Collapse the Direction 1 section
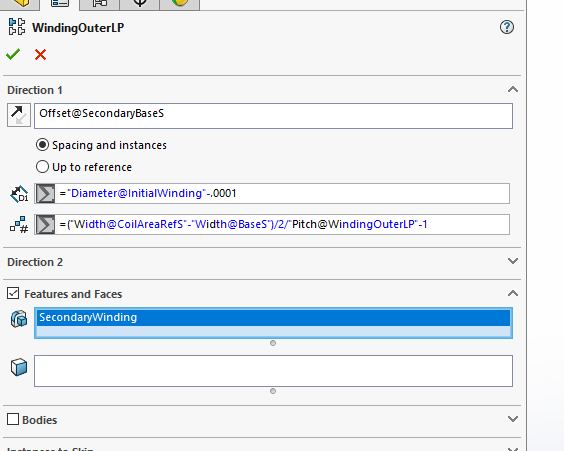 pos(513,90)
